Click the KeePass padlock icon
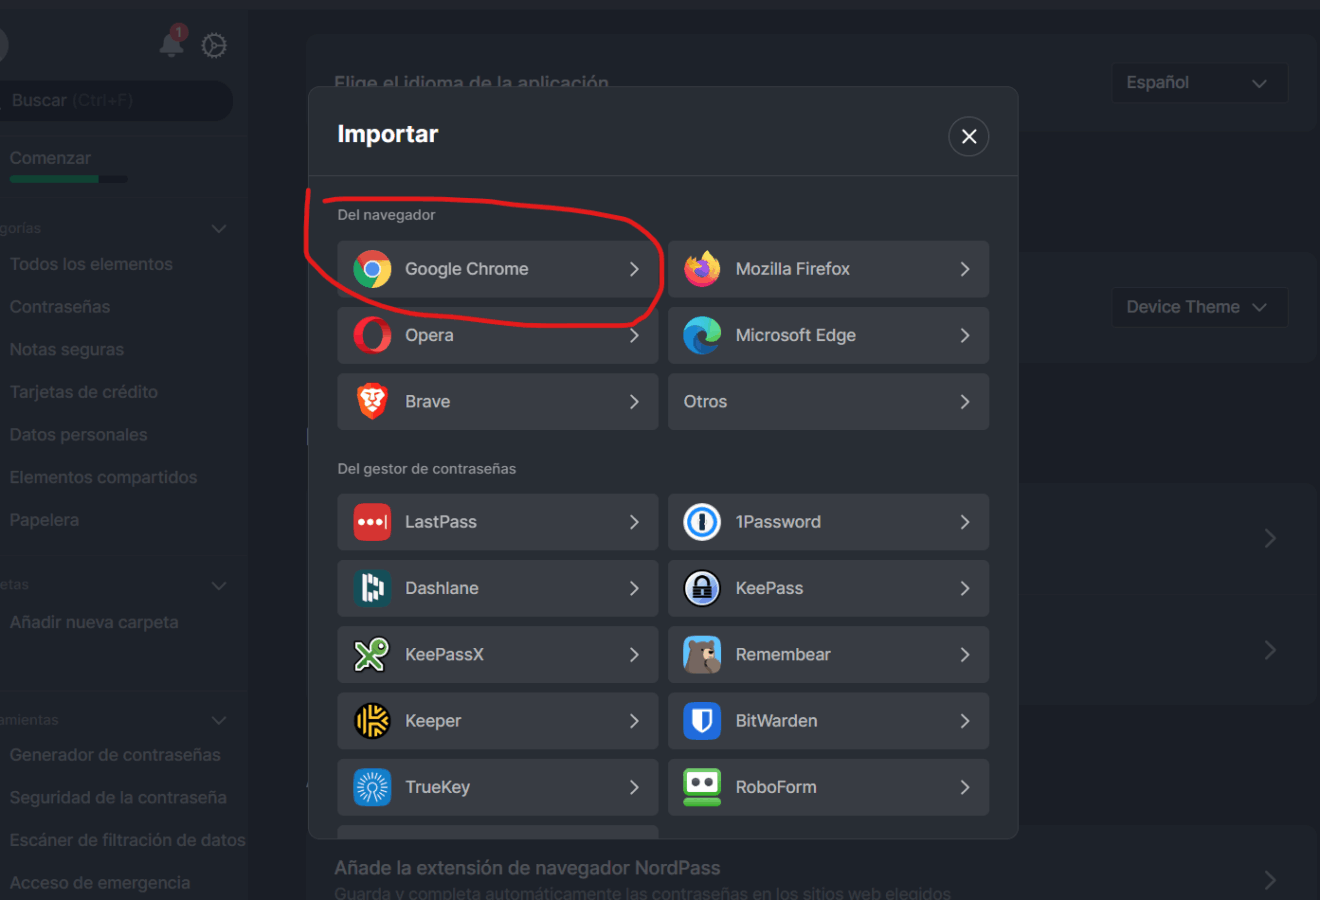The height and width of the screenshot is (900, 1320). (x=702, y=588)
